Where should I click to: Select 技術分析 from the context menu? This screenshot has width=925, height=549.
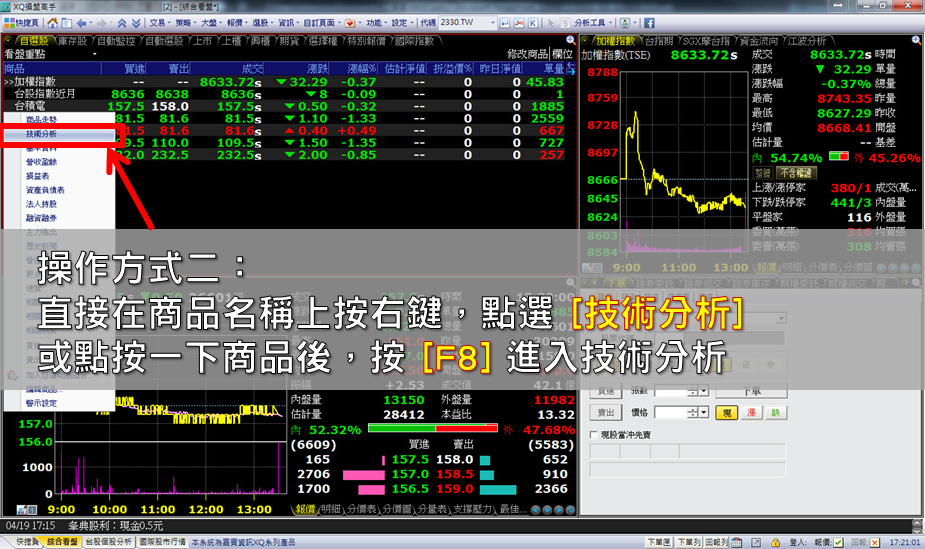pyautogui.click(x=42, y=133)
